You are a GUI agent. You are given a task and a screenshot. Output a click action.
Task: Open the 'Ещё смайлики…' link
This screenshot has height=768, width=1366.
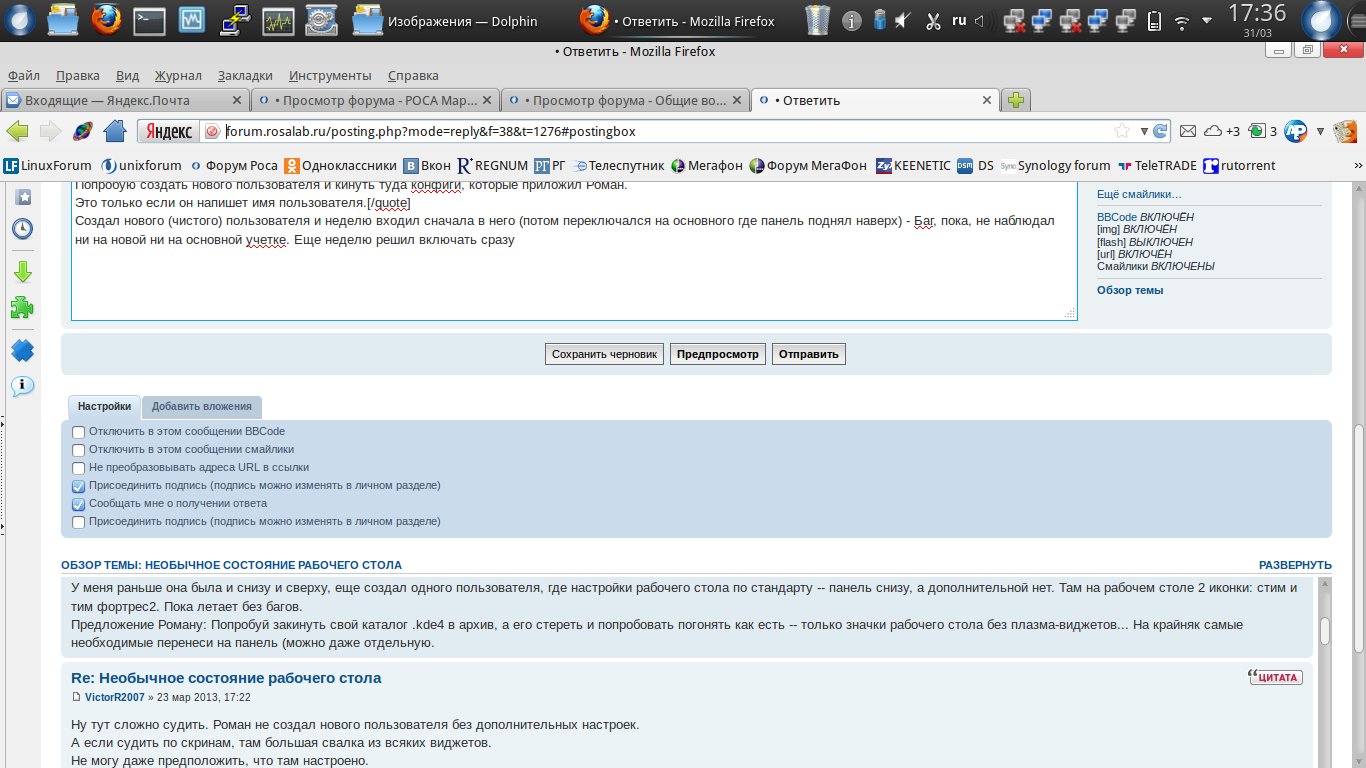1139,194
